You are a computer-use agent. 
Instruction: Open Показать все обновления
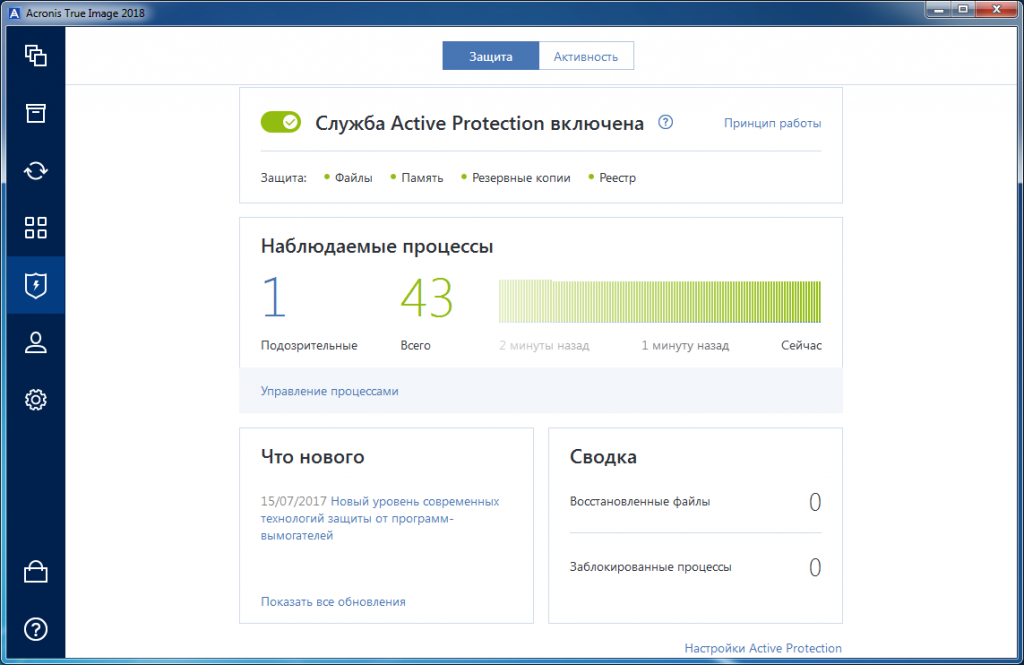pos(332,601)
